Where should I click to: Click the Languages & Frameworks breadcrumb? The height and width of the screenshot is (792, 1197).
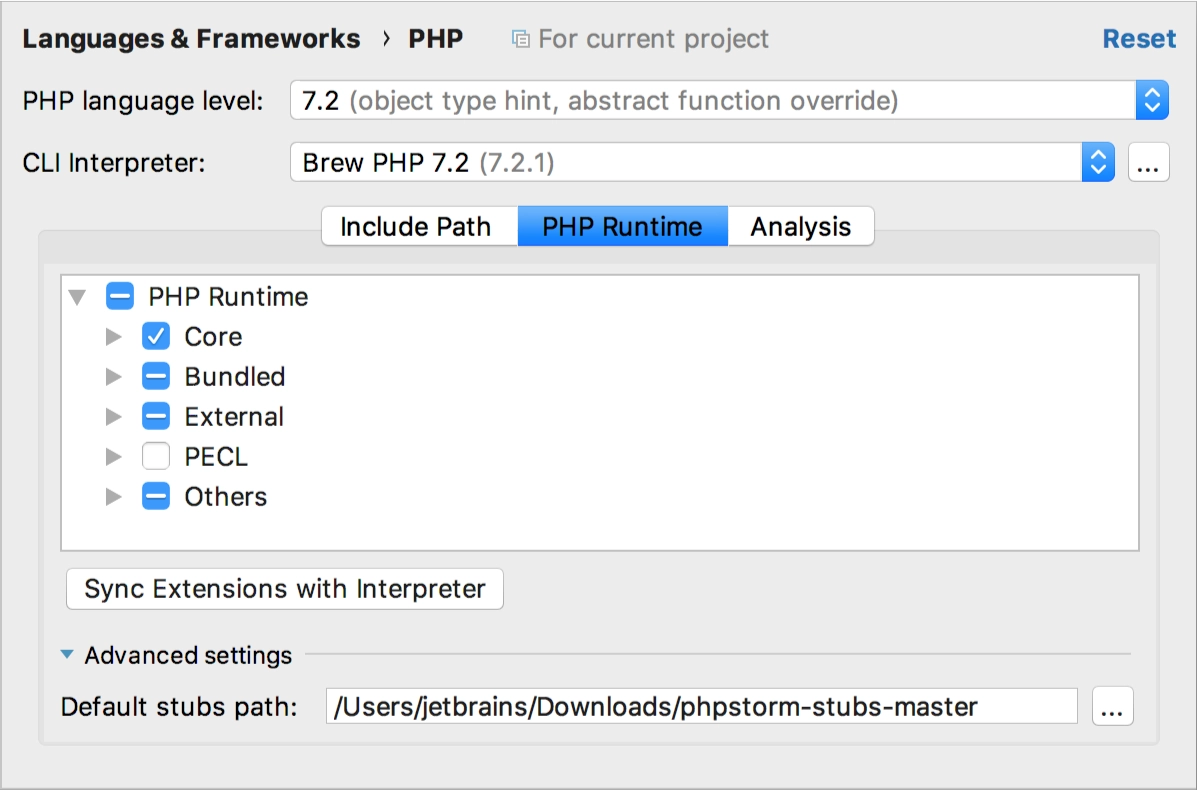191,39
